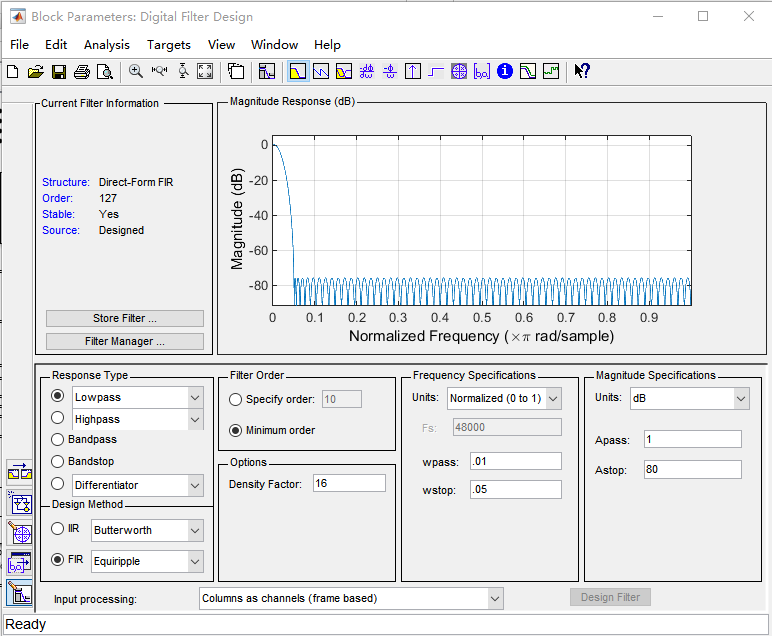772x636 pixels.
Task: Click the Store Filter button
Action: coord(125,318)
